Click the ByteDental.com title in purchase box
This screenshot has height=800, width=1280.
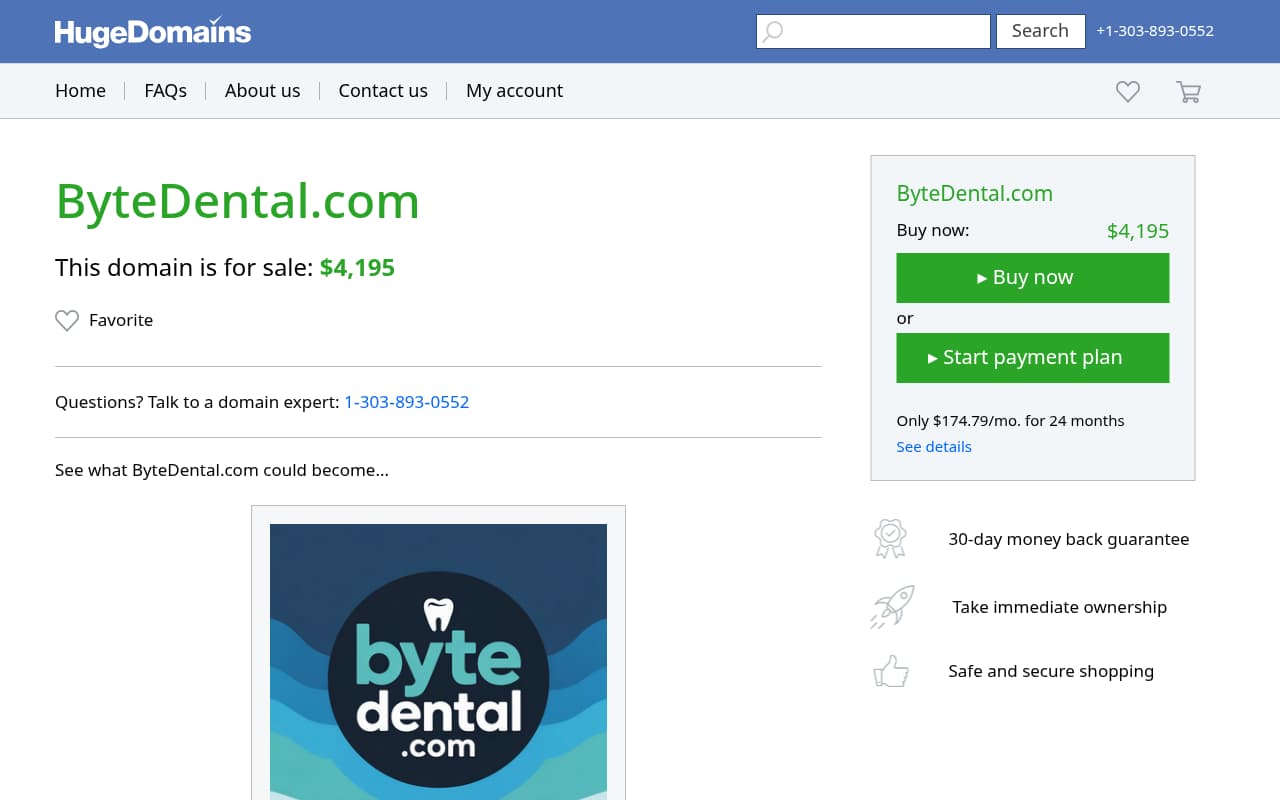tap(974, 193)
